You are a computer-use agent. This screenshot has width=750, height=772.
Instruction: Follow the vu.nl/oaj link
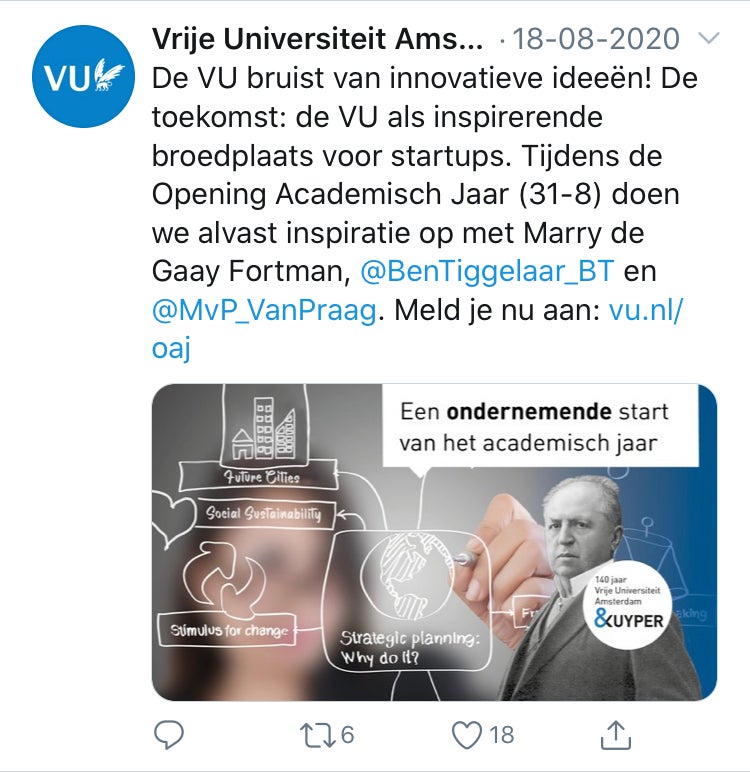646,310
